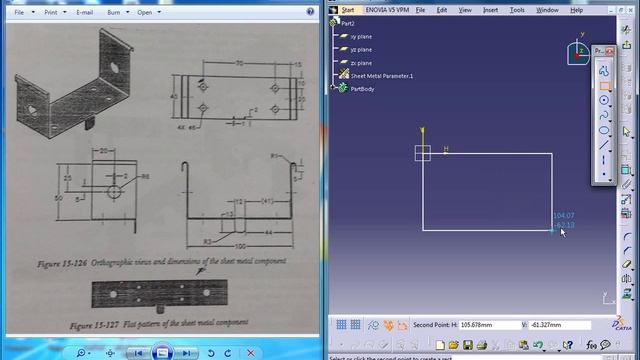Click the Sketcher workbench icon at top right
Screen dimensions: 640x360
pos(627,29)
